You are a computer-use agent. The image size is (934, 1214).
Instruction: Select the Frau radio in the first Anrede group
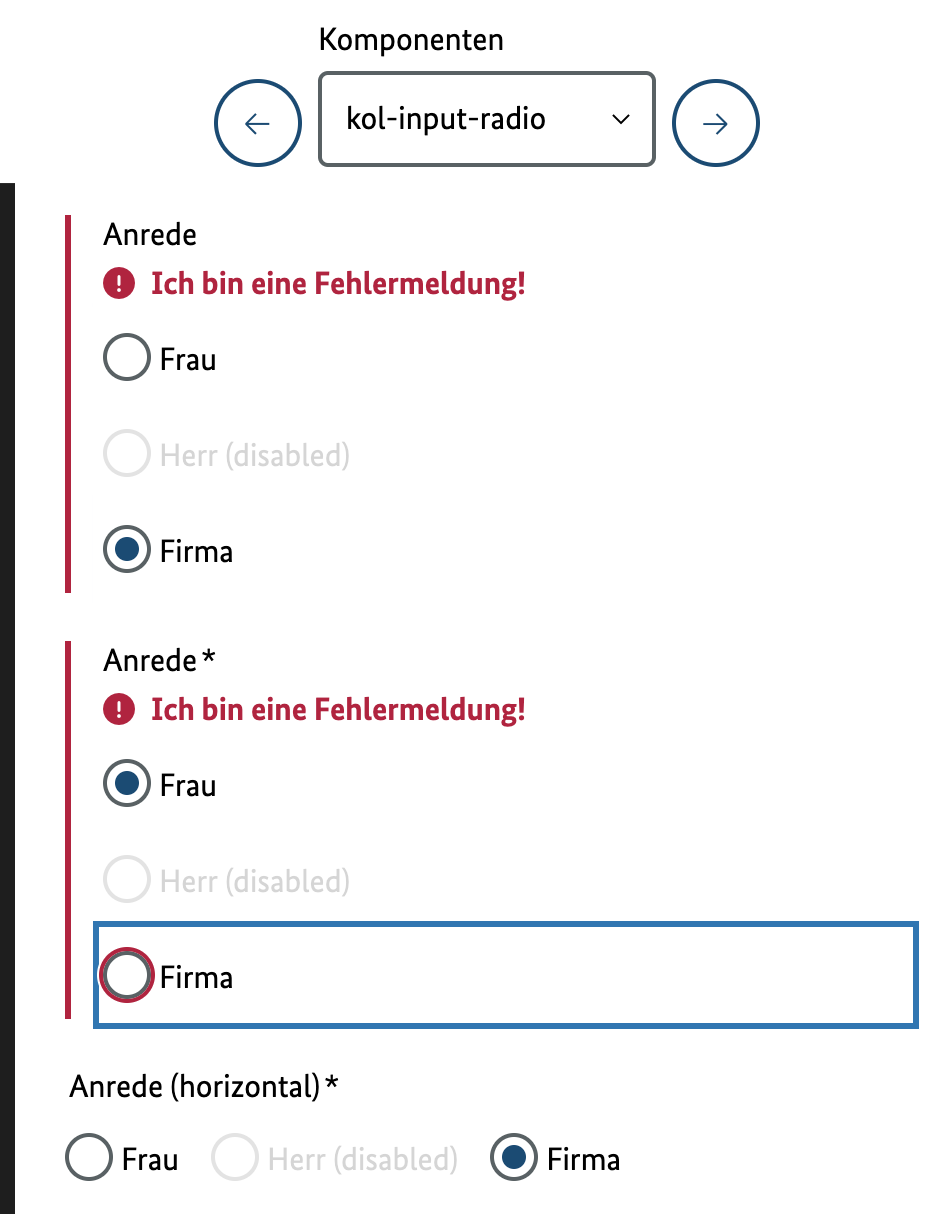[x=126, y=357]
